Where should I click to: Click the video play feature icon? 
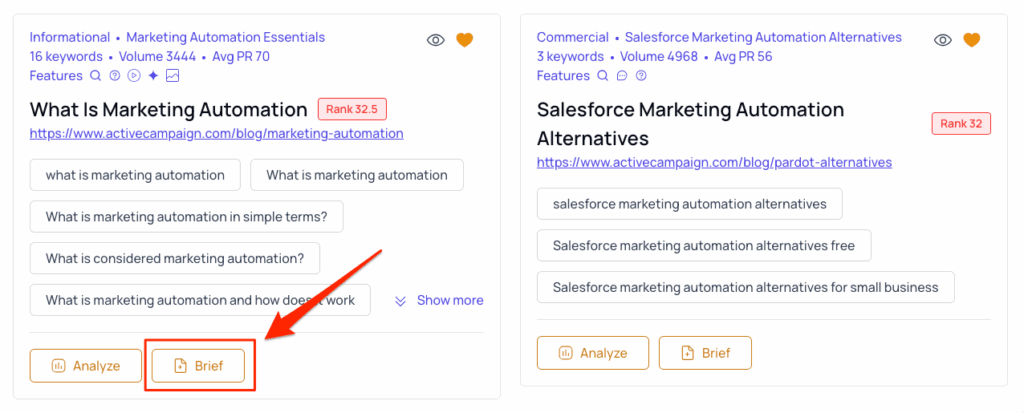point(134,75)
